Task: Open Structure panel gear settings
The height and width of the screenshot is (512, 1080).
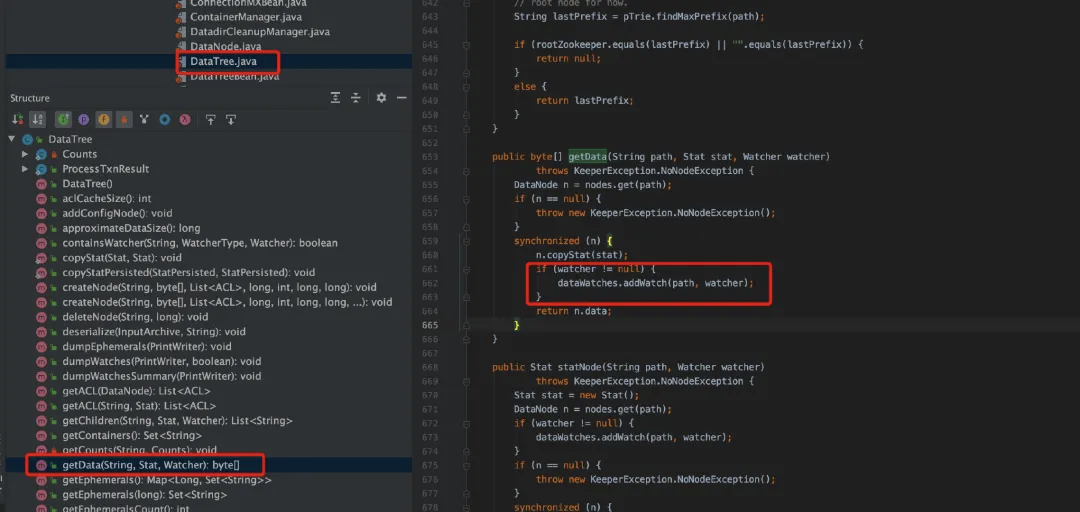Action: point(381,98)
